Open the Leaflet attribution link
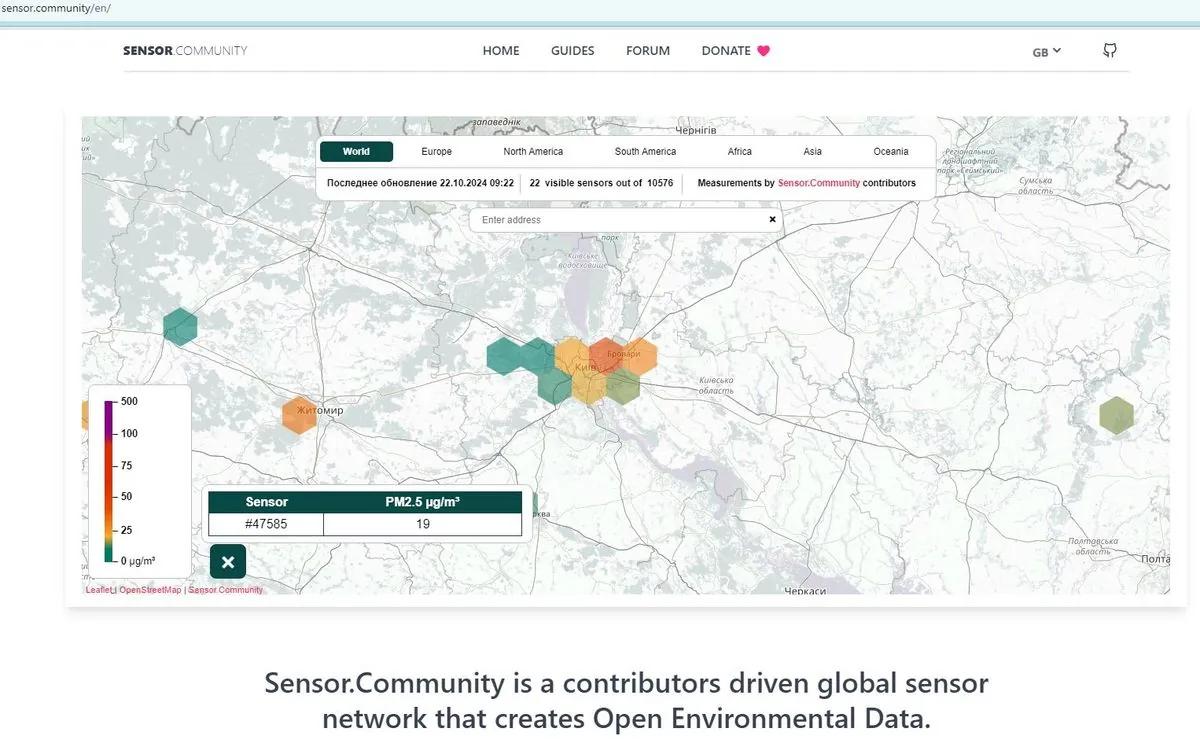 [99, 590]
